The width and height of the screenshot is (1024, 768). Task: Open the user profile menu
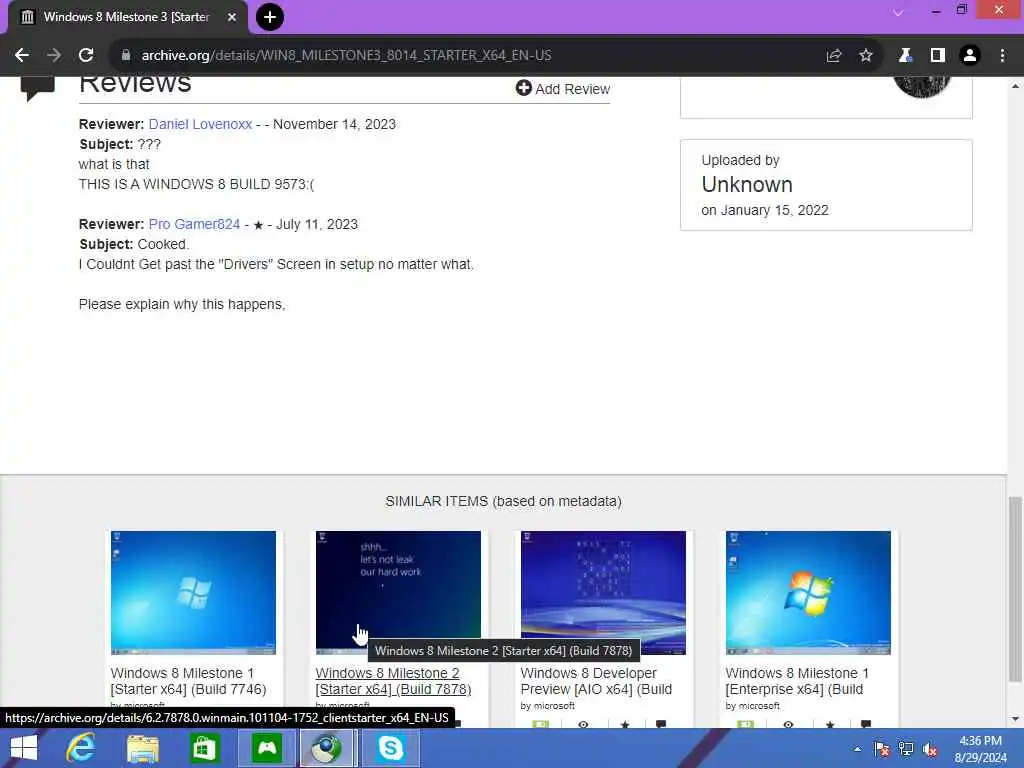tap(970, 56)
